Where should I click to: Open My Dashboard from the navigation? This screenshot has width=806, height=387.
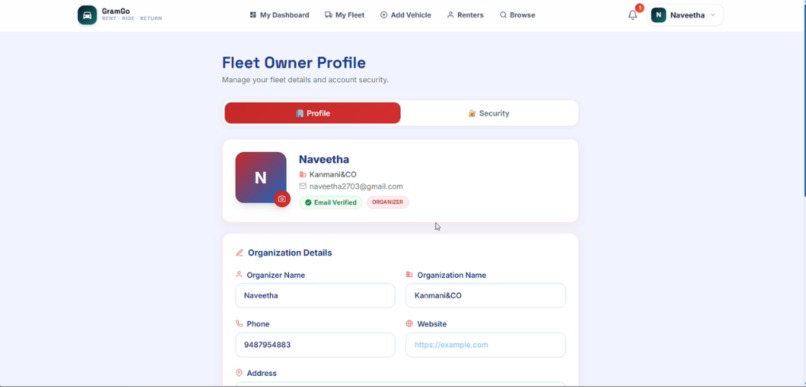(x=279, y=15)
